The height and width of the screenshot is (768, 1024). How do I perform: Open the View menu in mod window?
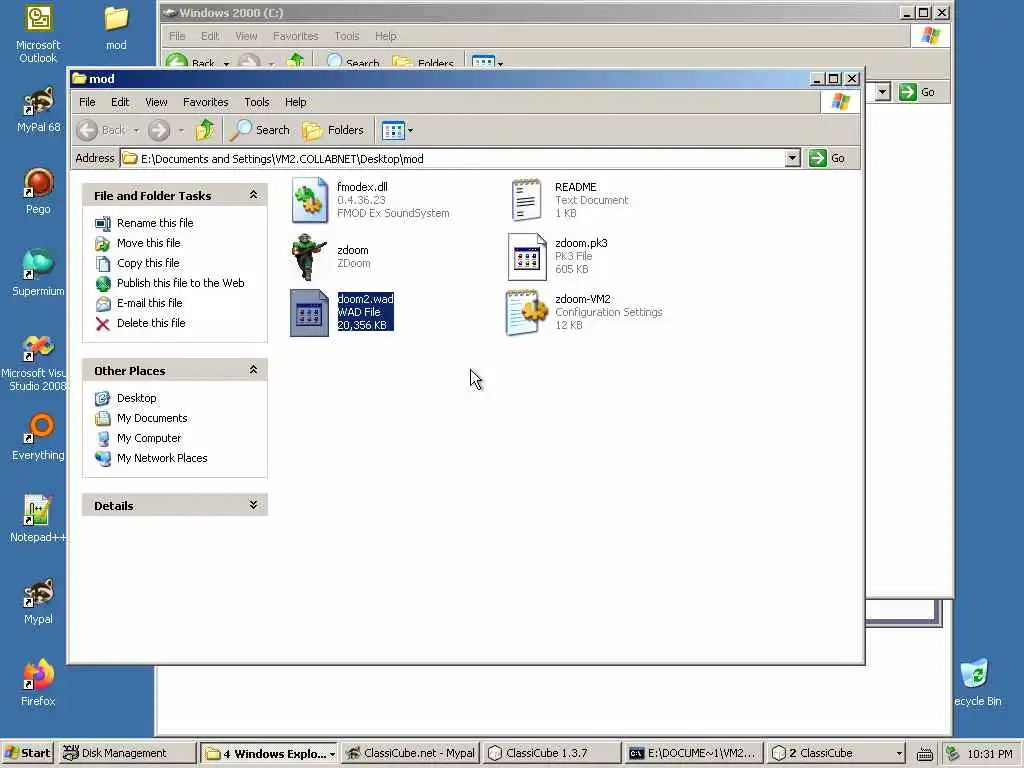[156, 102]
